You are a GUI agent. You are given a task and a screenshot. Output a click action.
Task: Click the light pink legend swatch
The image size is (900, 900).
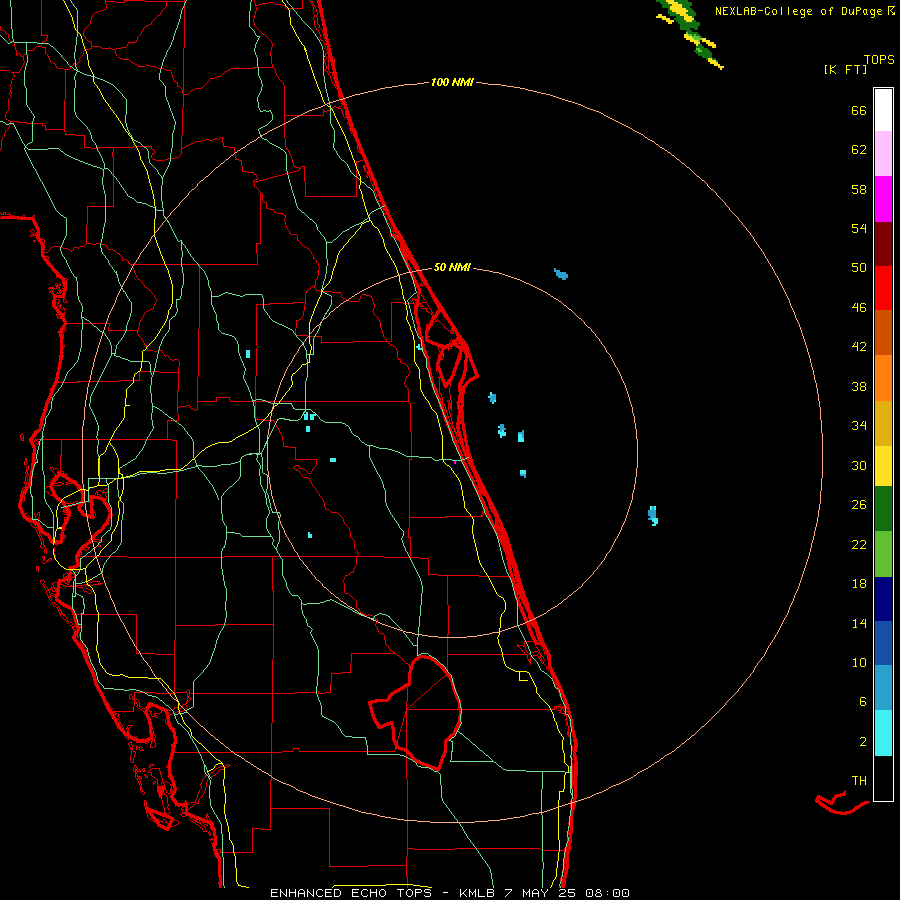point(883,153)
